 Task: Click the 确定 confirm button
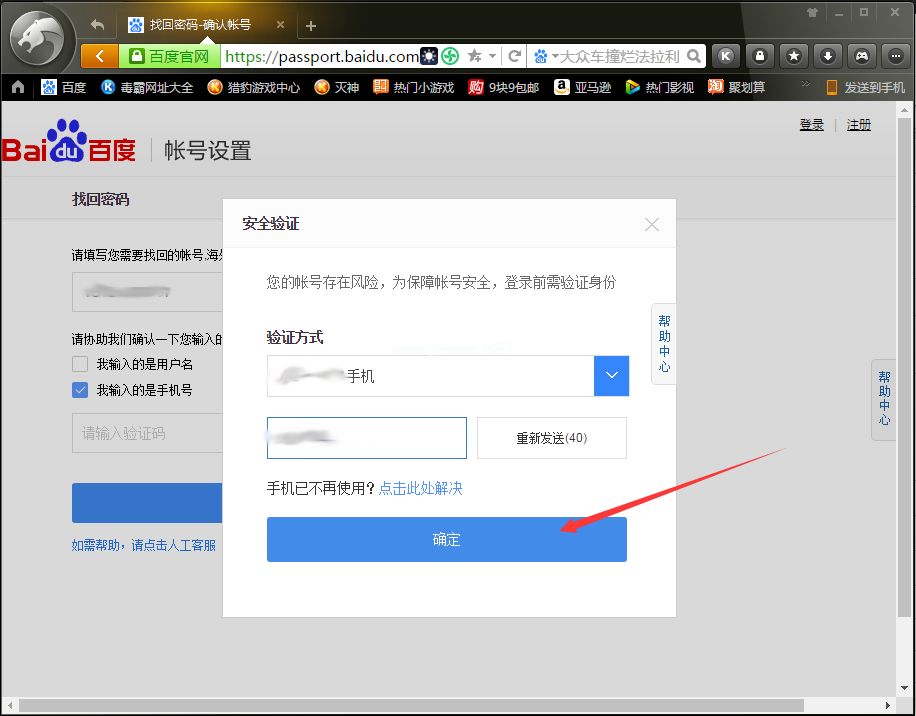point(446,539)
